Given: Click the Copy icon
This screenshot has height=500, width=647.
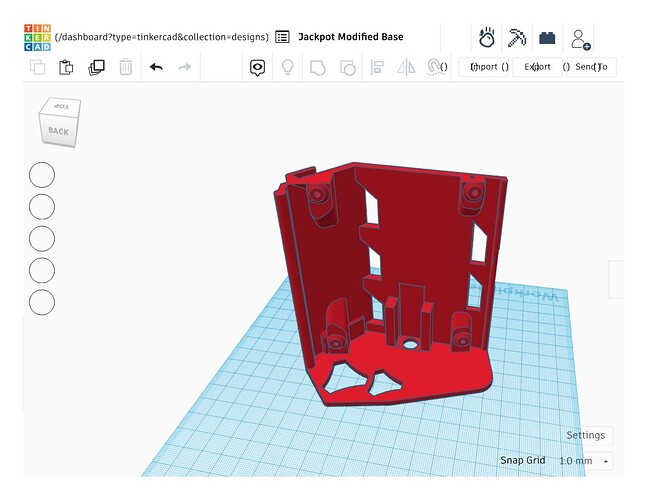Looking at the screenshot, I should [38, 67].
